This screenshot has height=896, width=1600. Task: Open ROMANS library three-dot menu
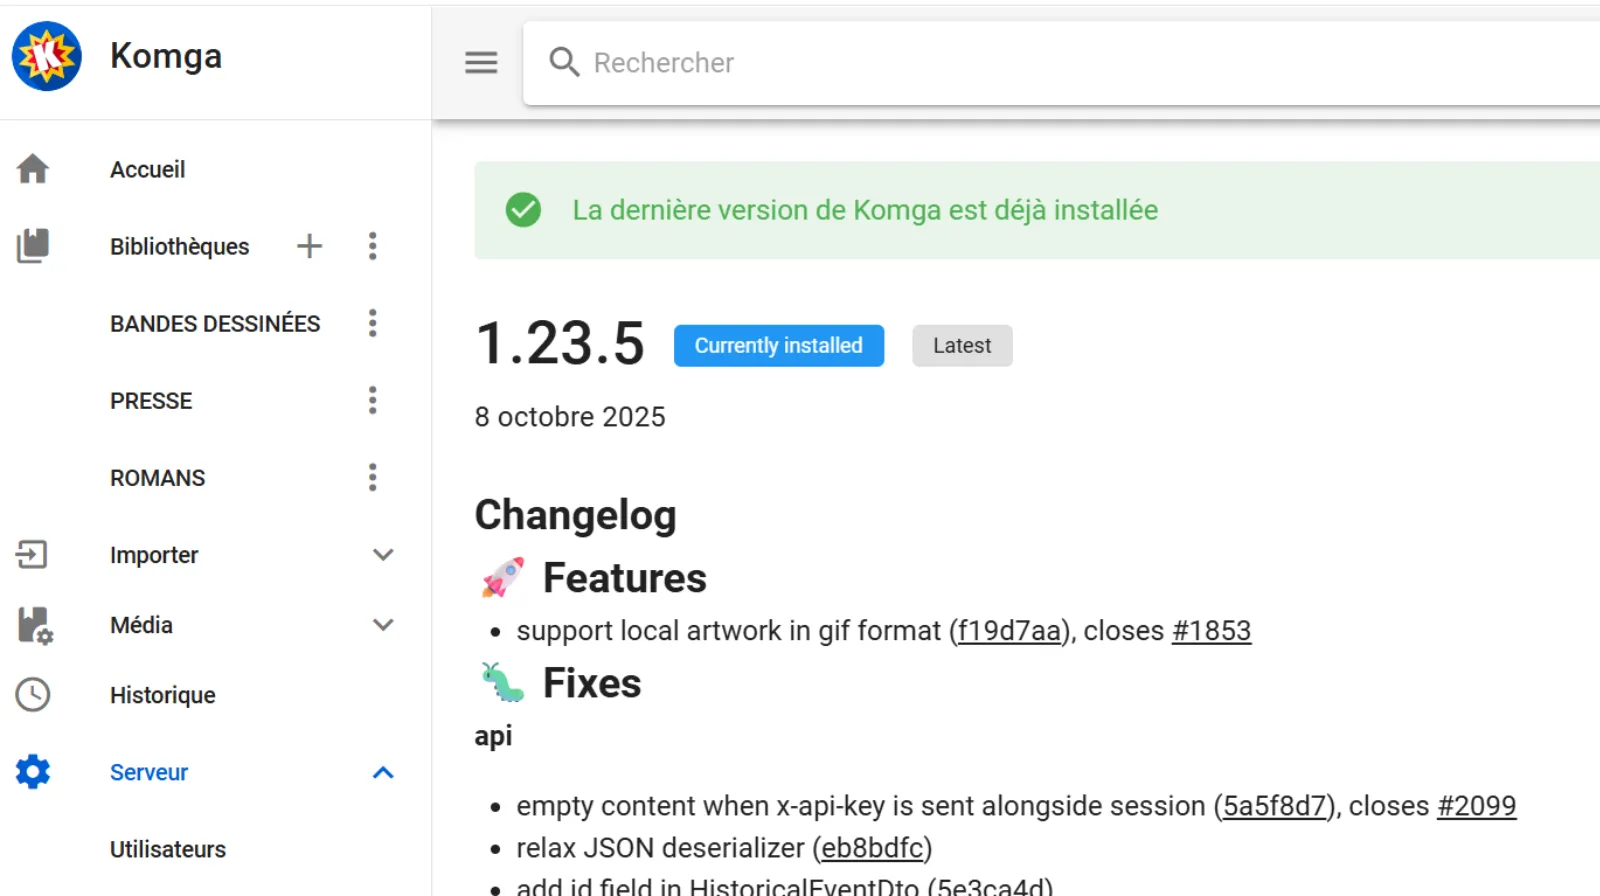[372, 477]
